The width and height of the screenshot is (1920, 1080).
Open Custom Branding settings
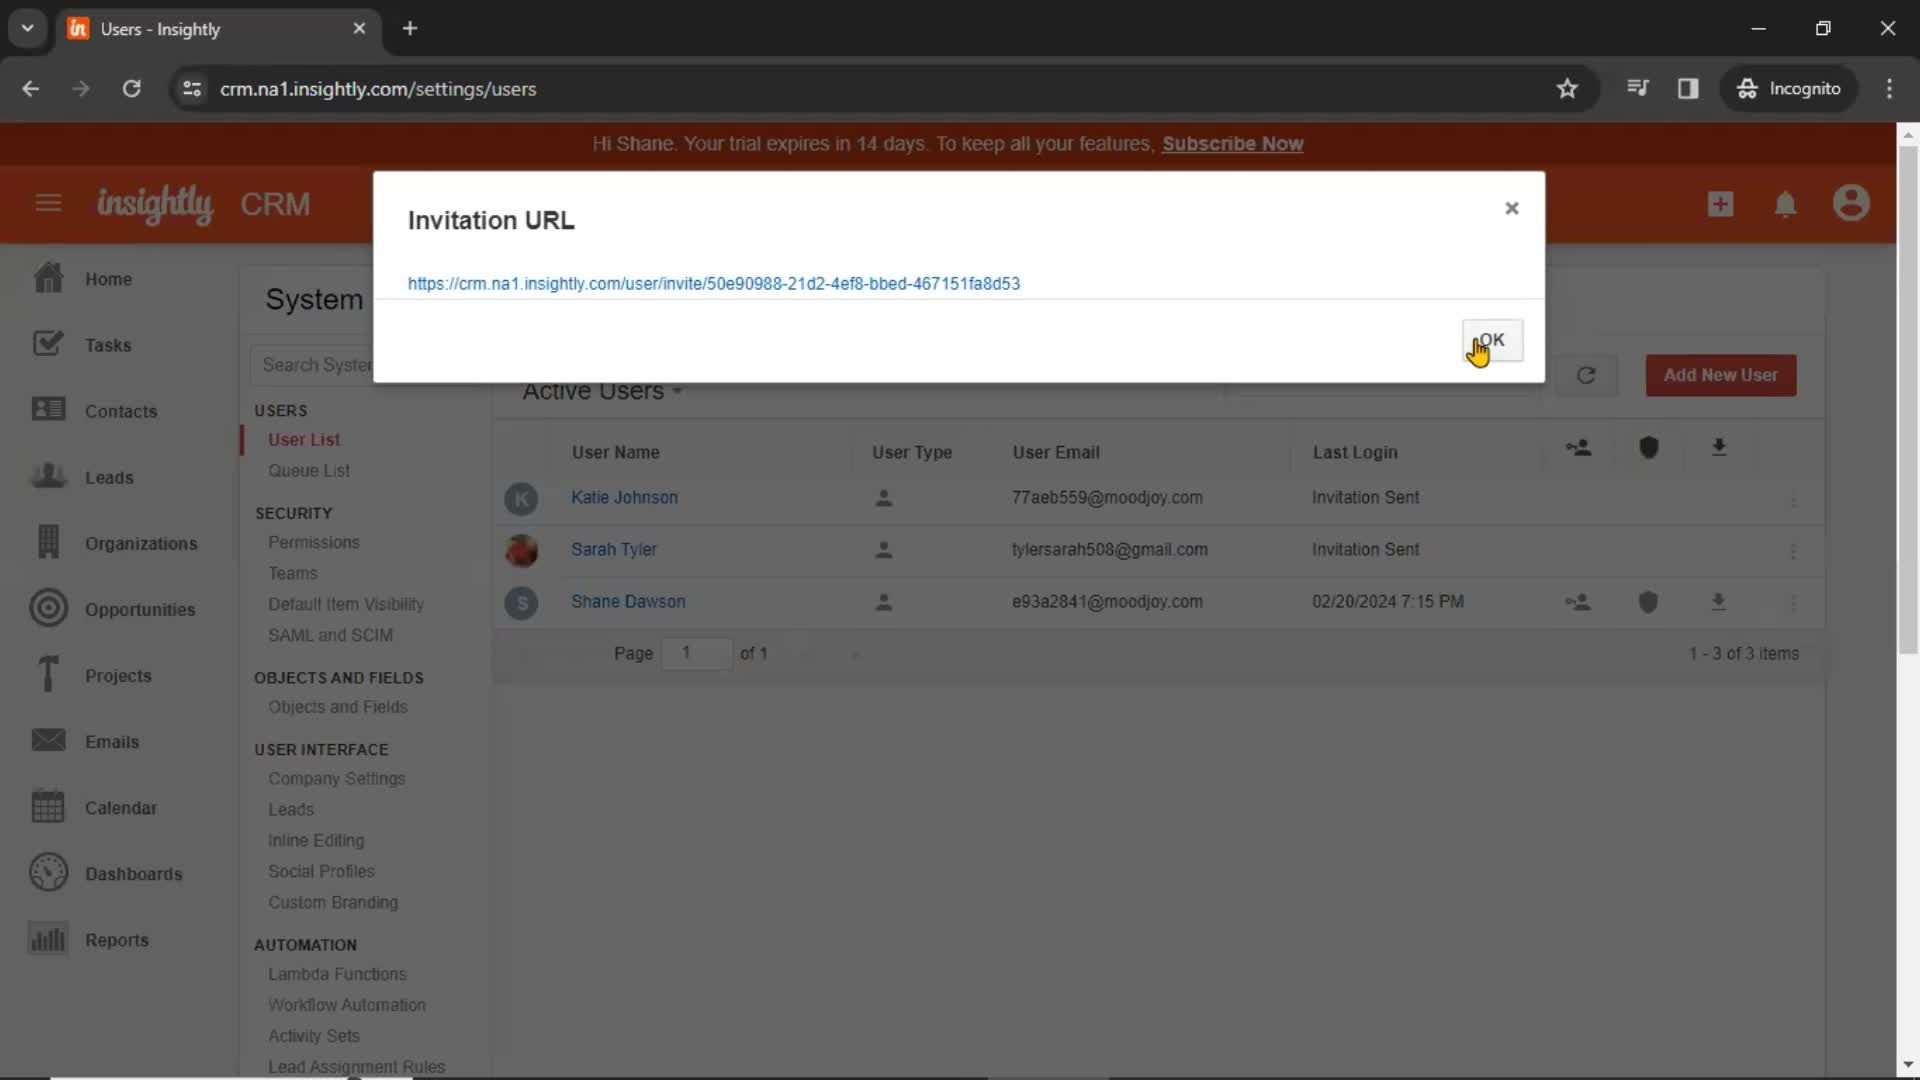point(333,903)
